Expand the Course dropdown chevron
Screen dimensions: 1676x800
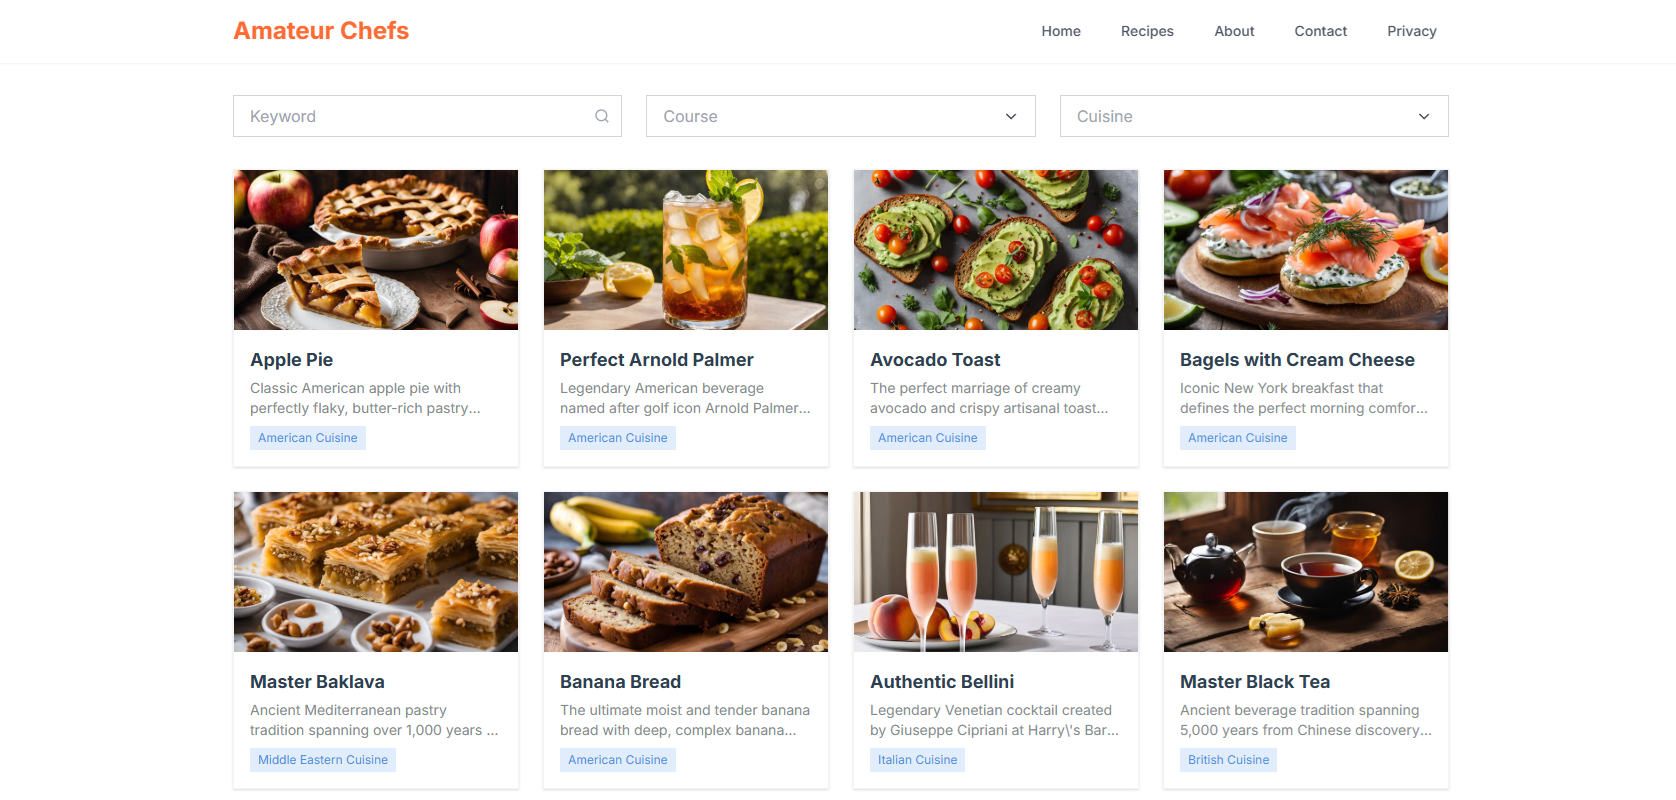coord(1011,117)
